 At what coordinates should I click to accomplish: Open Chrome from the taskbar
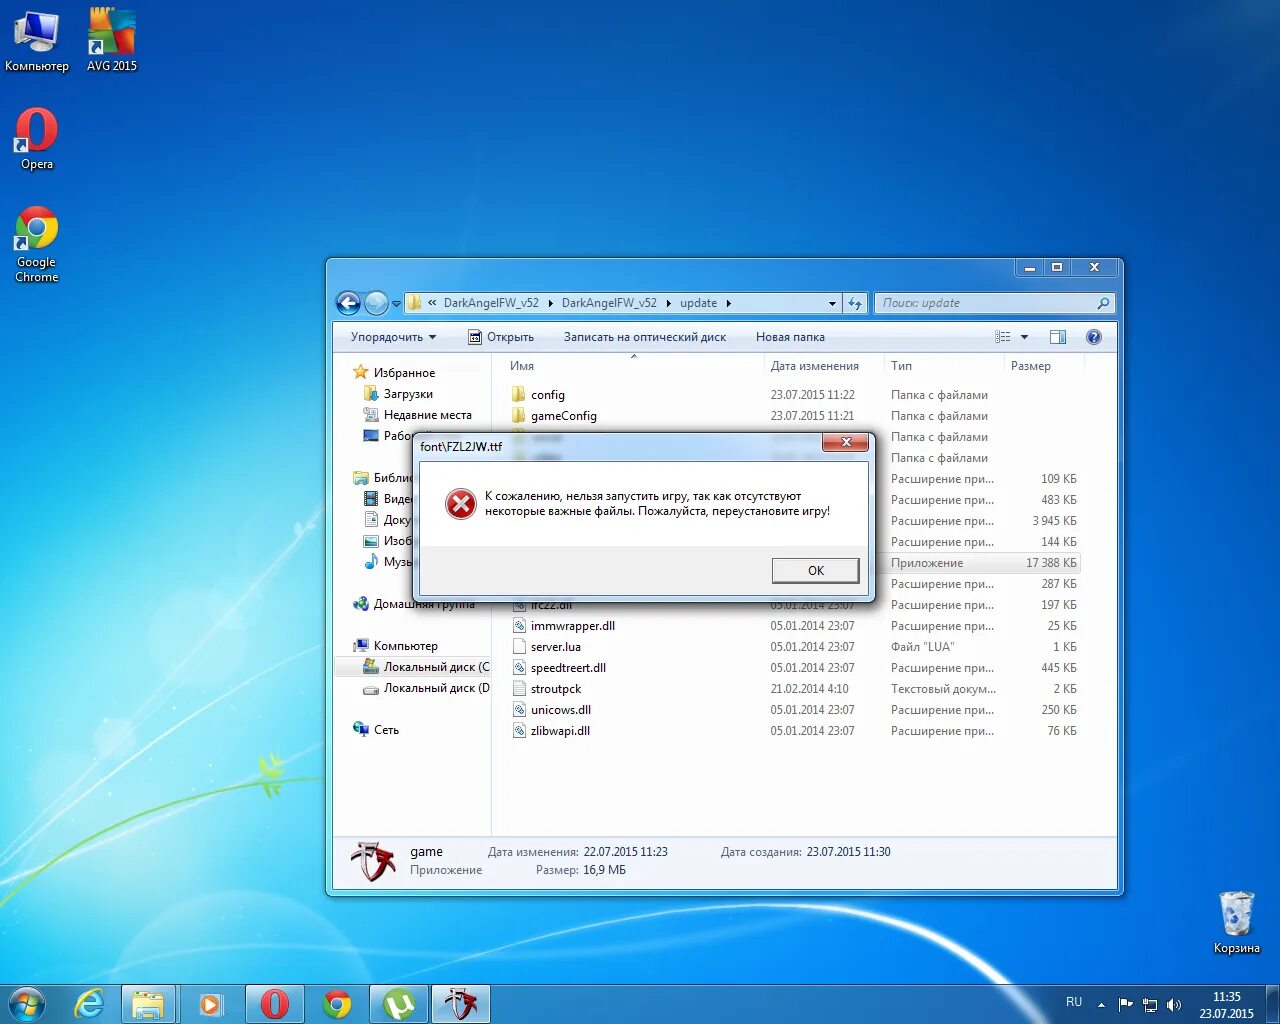pyautogui.click(x=337, y=1004)
